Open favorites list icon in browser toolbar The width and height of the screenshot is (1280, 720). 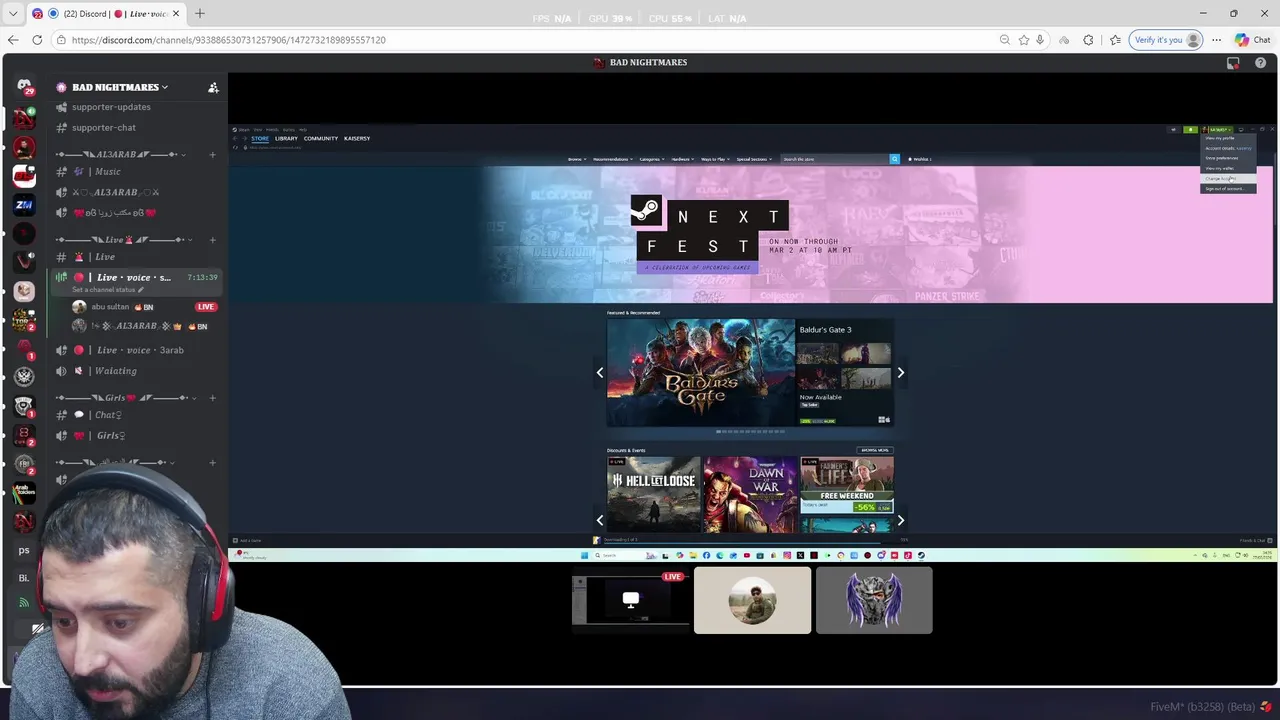(x=1115, y=40)
